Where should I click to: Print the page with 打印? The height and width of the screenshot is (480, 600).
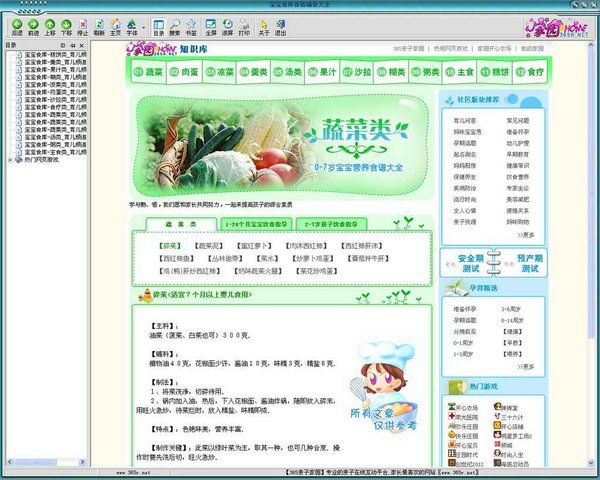244,27
